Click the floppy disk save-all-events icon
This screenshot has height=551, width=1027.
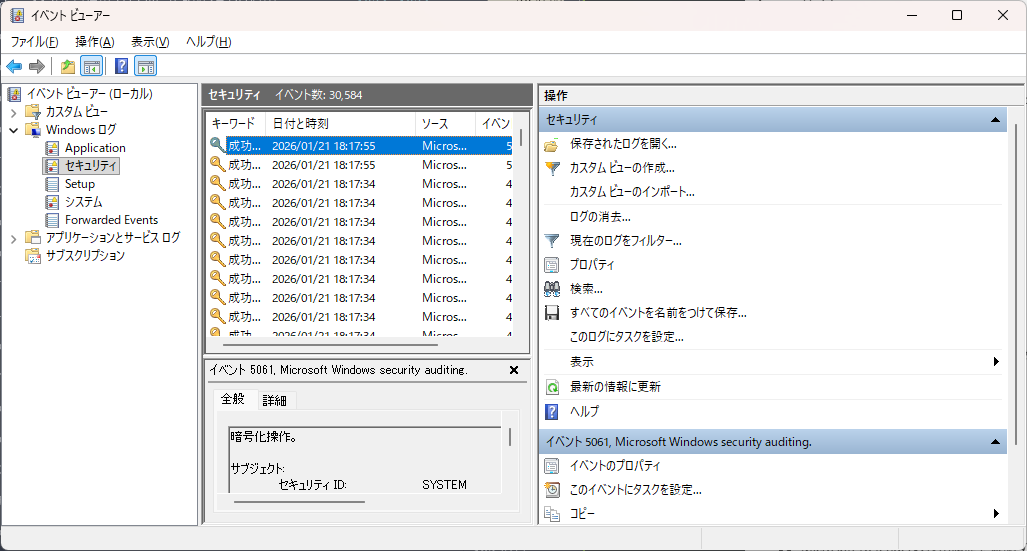552,313
